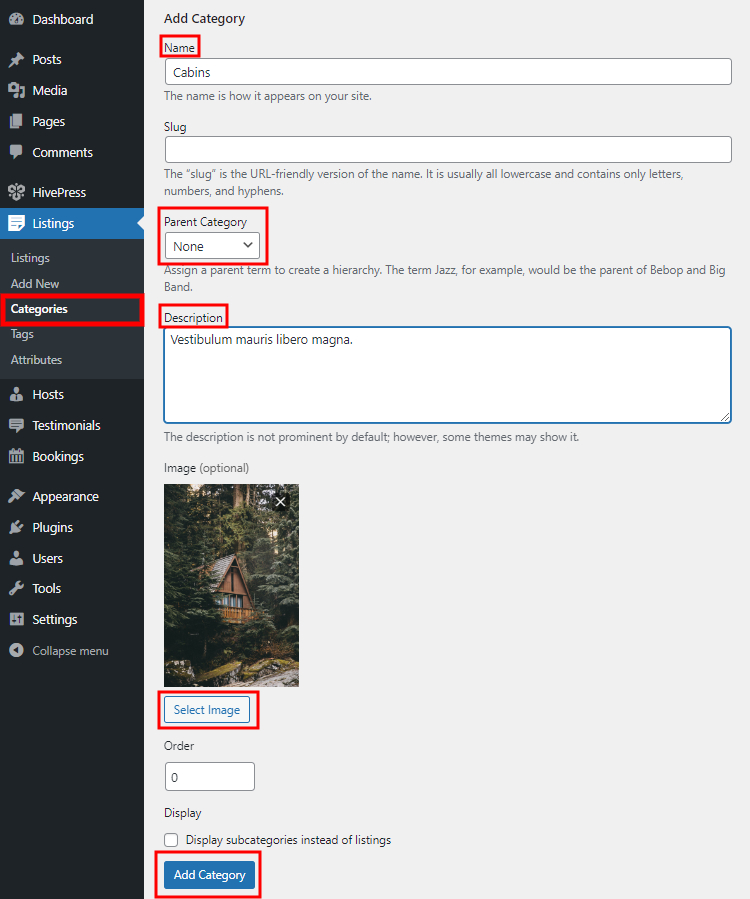
Task: Collapse the admin sidebar menu
Action: [x=72, y=650]
